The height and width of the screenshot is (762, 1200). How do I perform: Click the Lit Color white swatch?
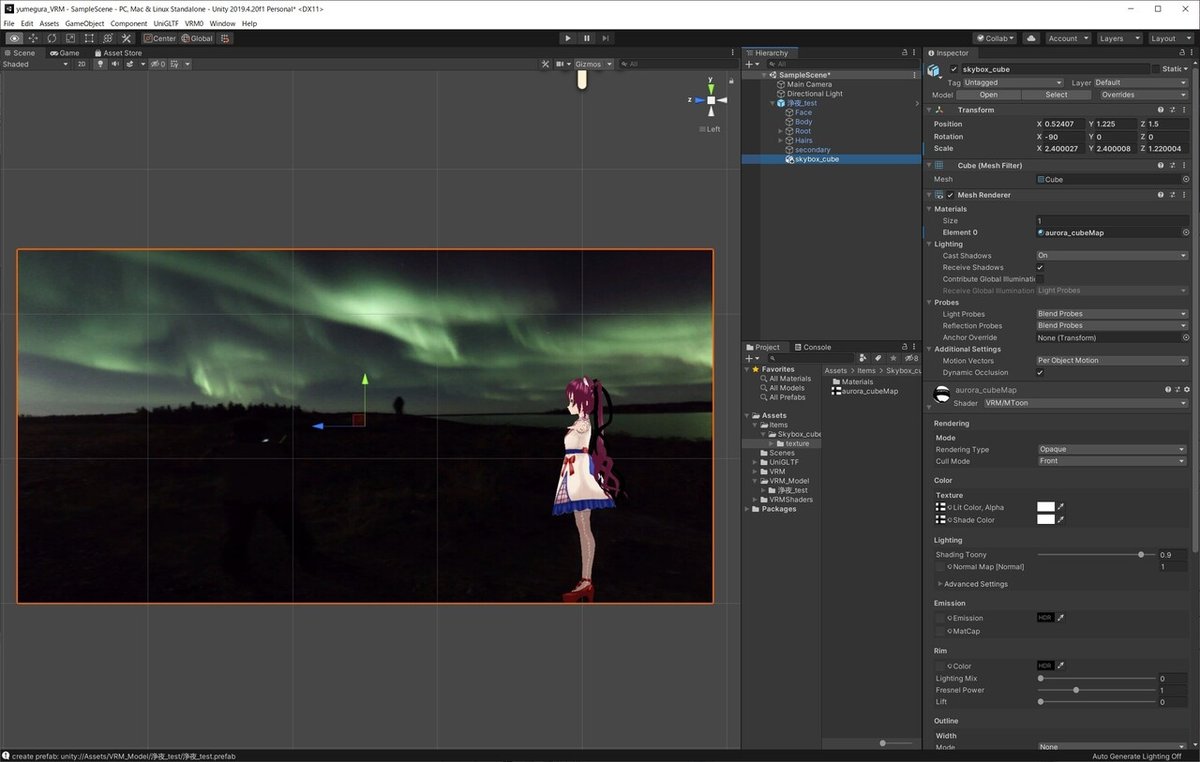tap(1046, 507)
